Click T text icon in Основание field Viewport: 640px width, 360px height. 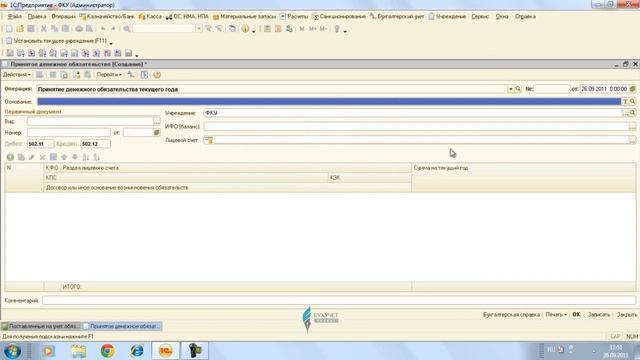(x=625, y=102)
